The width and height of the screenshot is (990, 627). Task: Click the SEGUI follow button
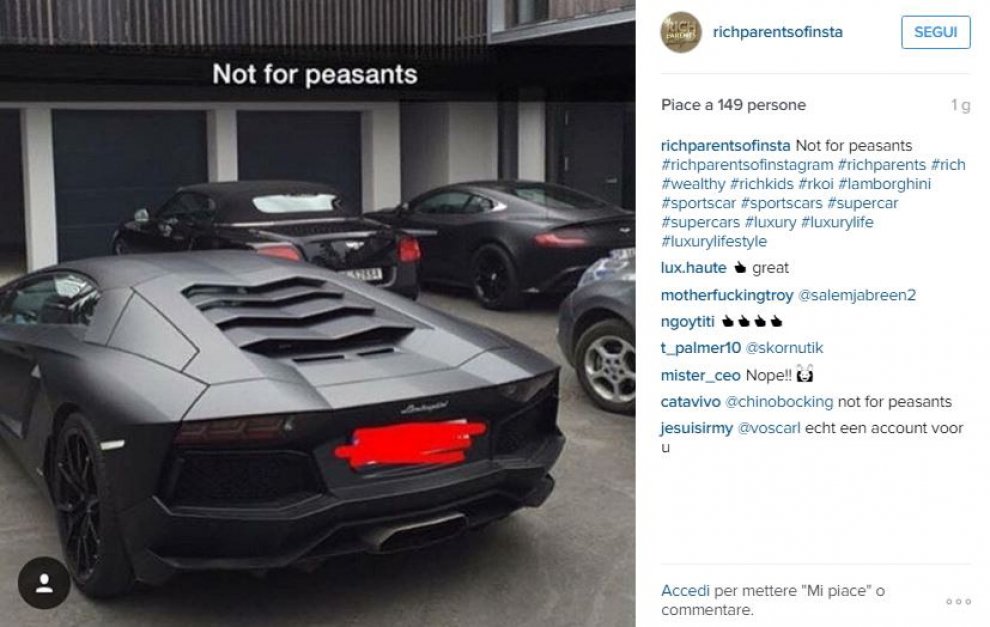[936, 32]
